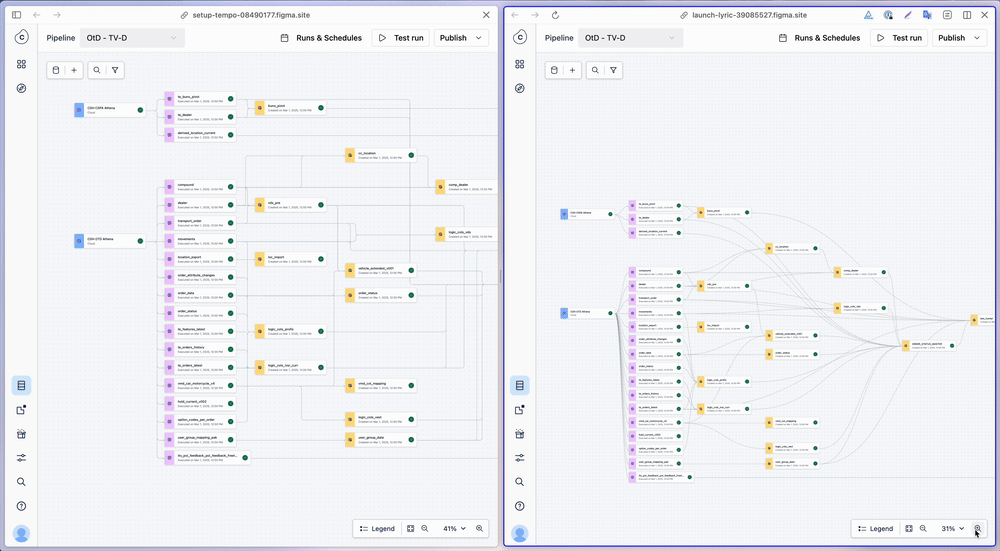Expand the 31% zoom level dropdown

(x=953, y=528)
